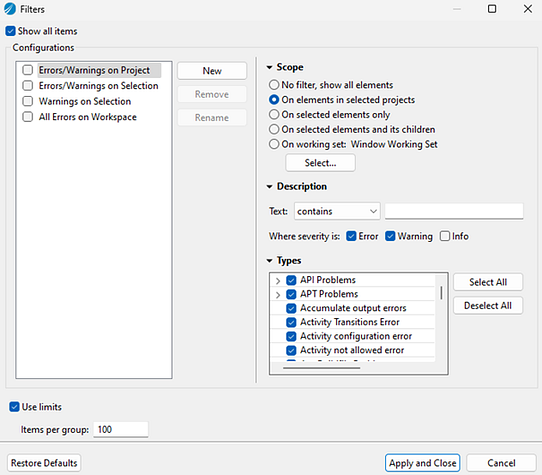Uncheck Activity not allowed error type

pyautogui.click(x=291, y=351)
